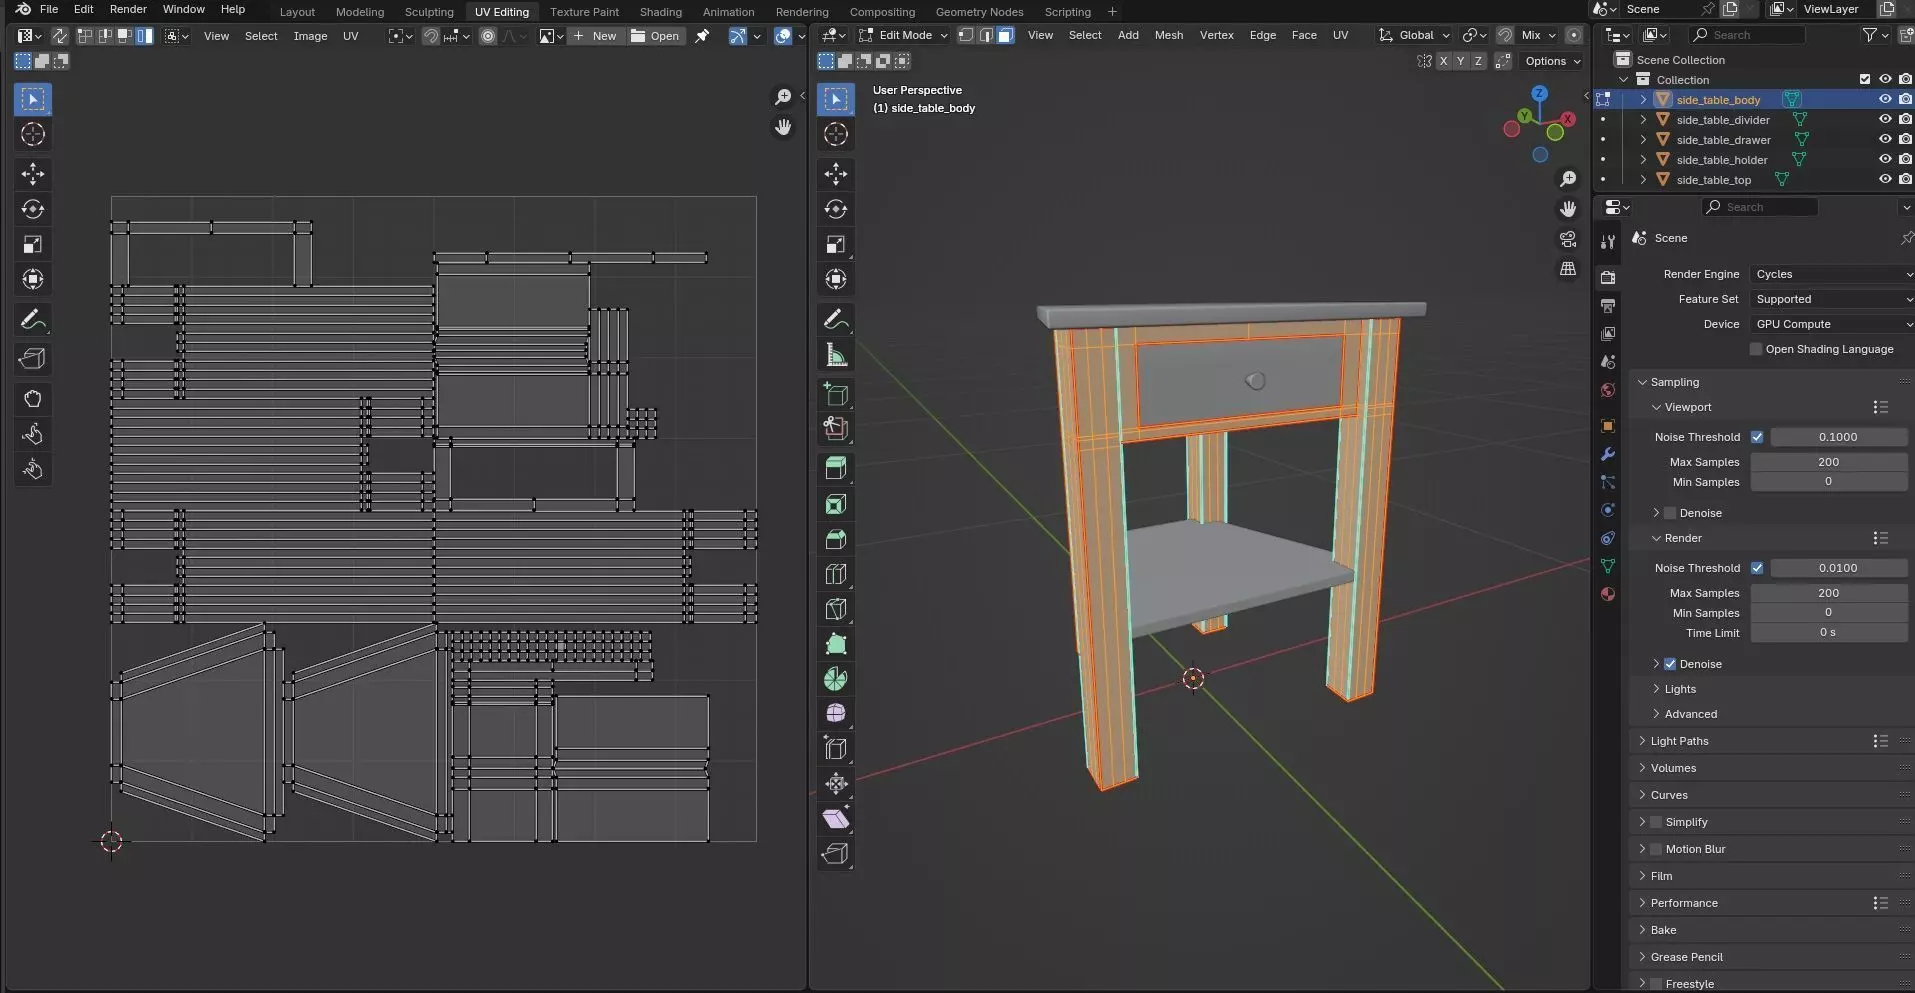Select the Spin tool

coord(836,679)
